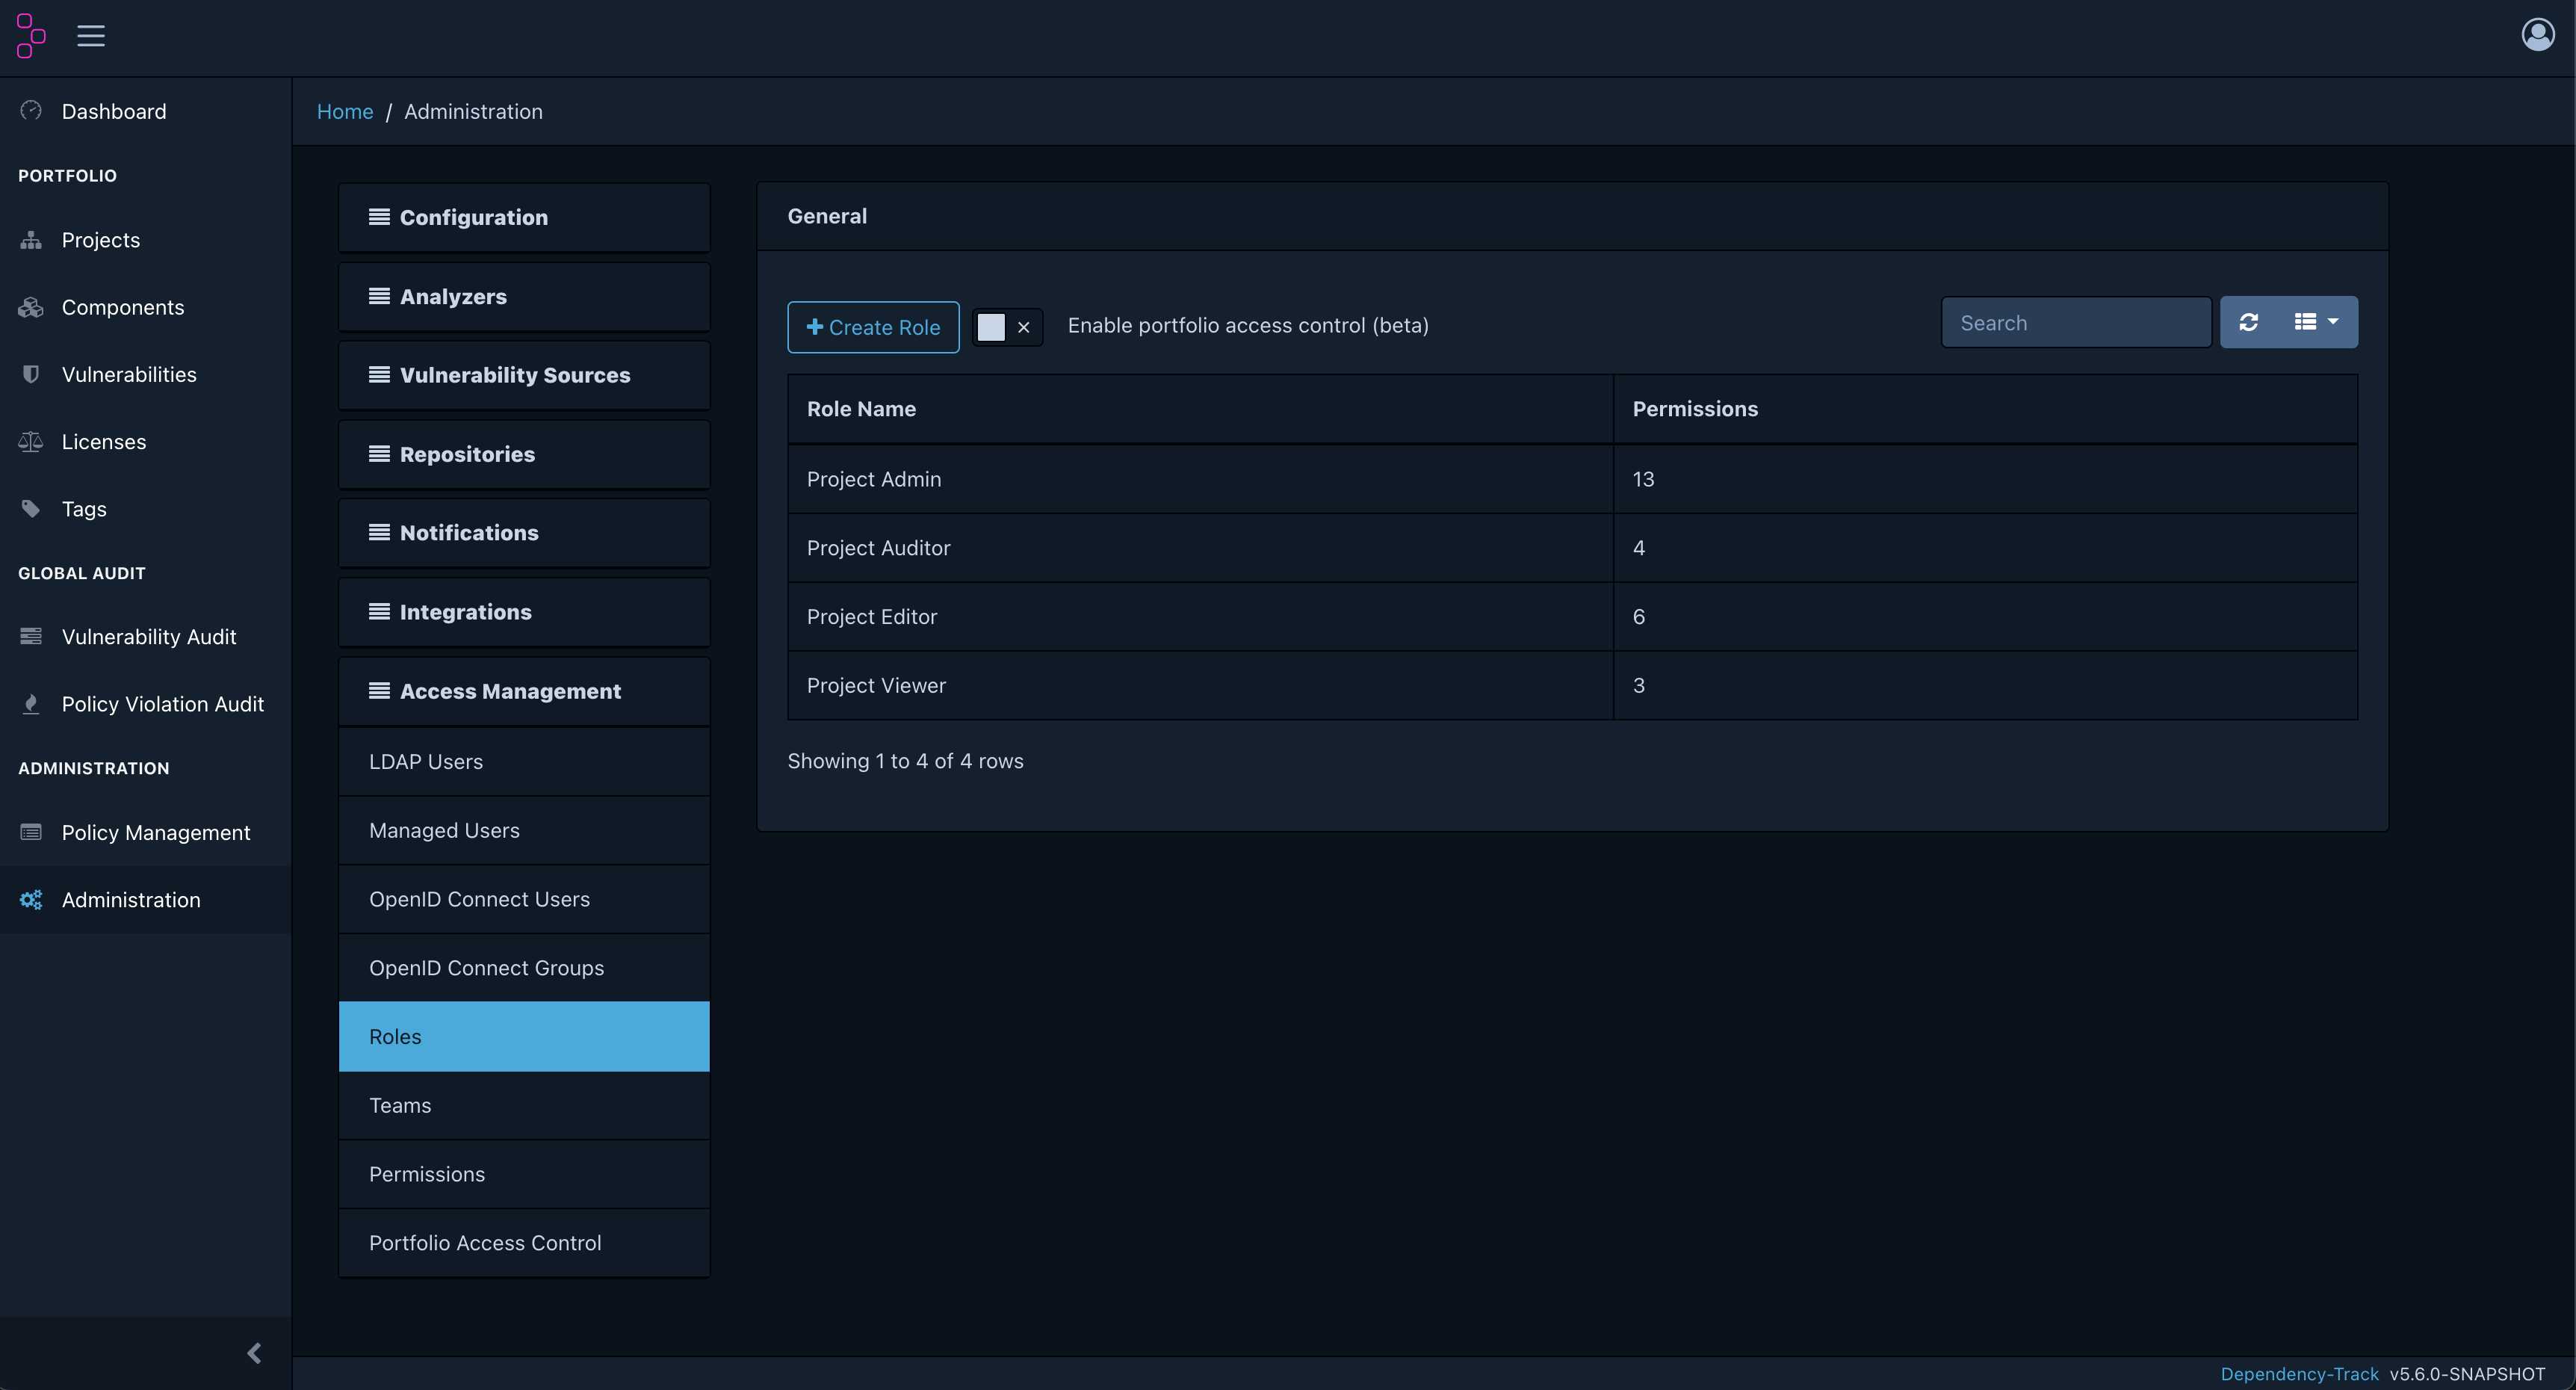
Task: Collapse the sidebar with the chevron
Action: (254, 1352)
